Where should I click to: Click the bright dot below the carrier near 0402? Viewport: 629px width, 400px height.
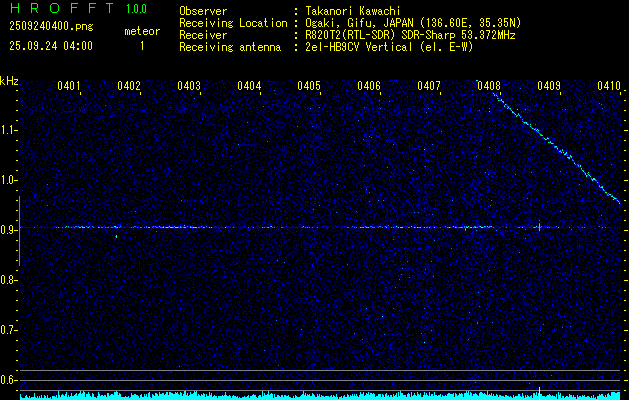click(116, 236)
